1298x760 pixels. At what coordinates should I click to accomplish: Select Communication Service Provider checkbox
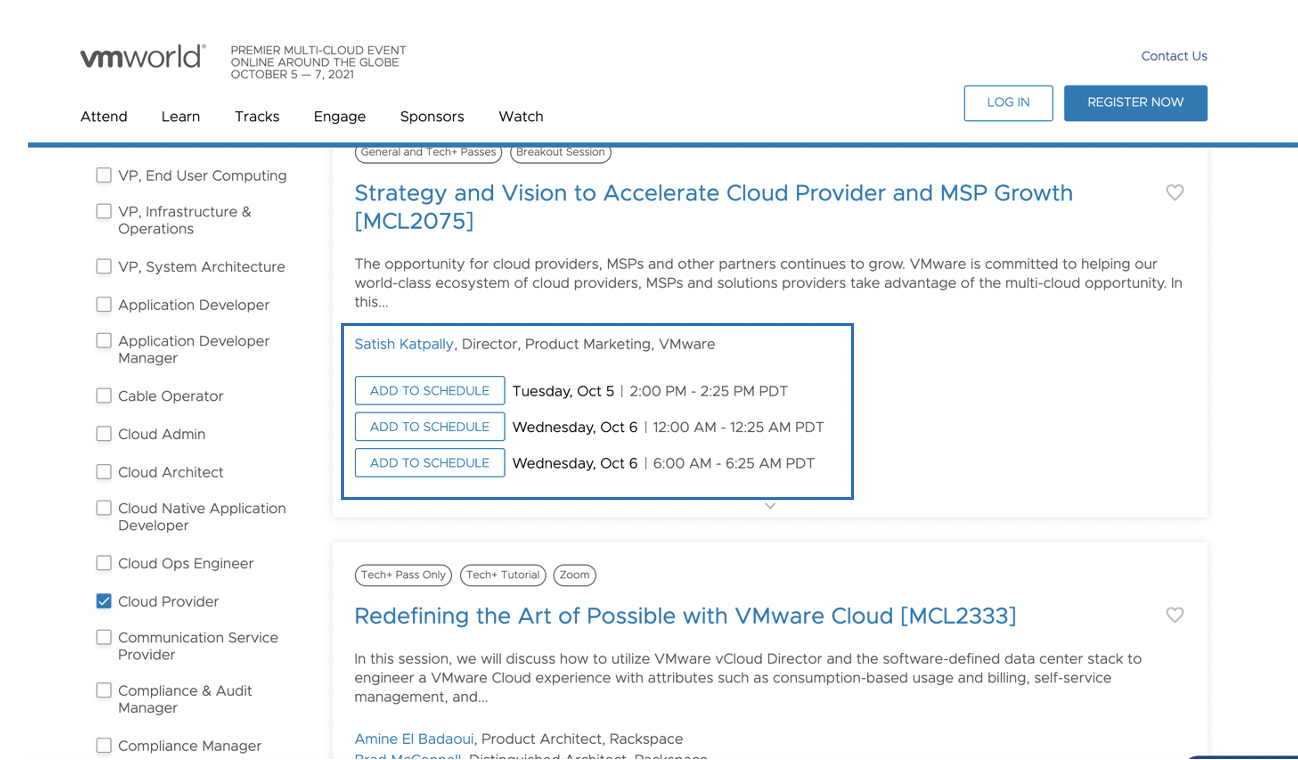[104, 637]
